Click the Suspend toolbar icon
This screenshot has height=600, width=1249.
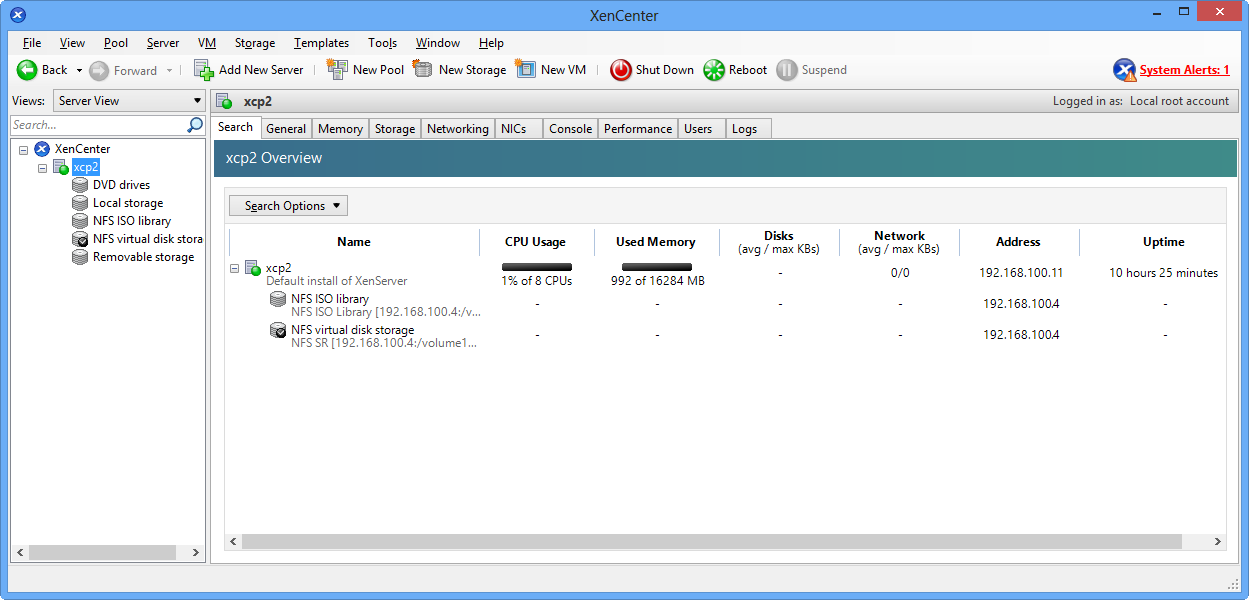[787, 70]
